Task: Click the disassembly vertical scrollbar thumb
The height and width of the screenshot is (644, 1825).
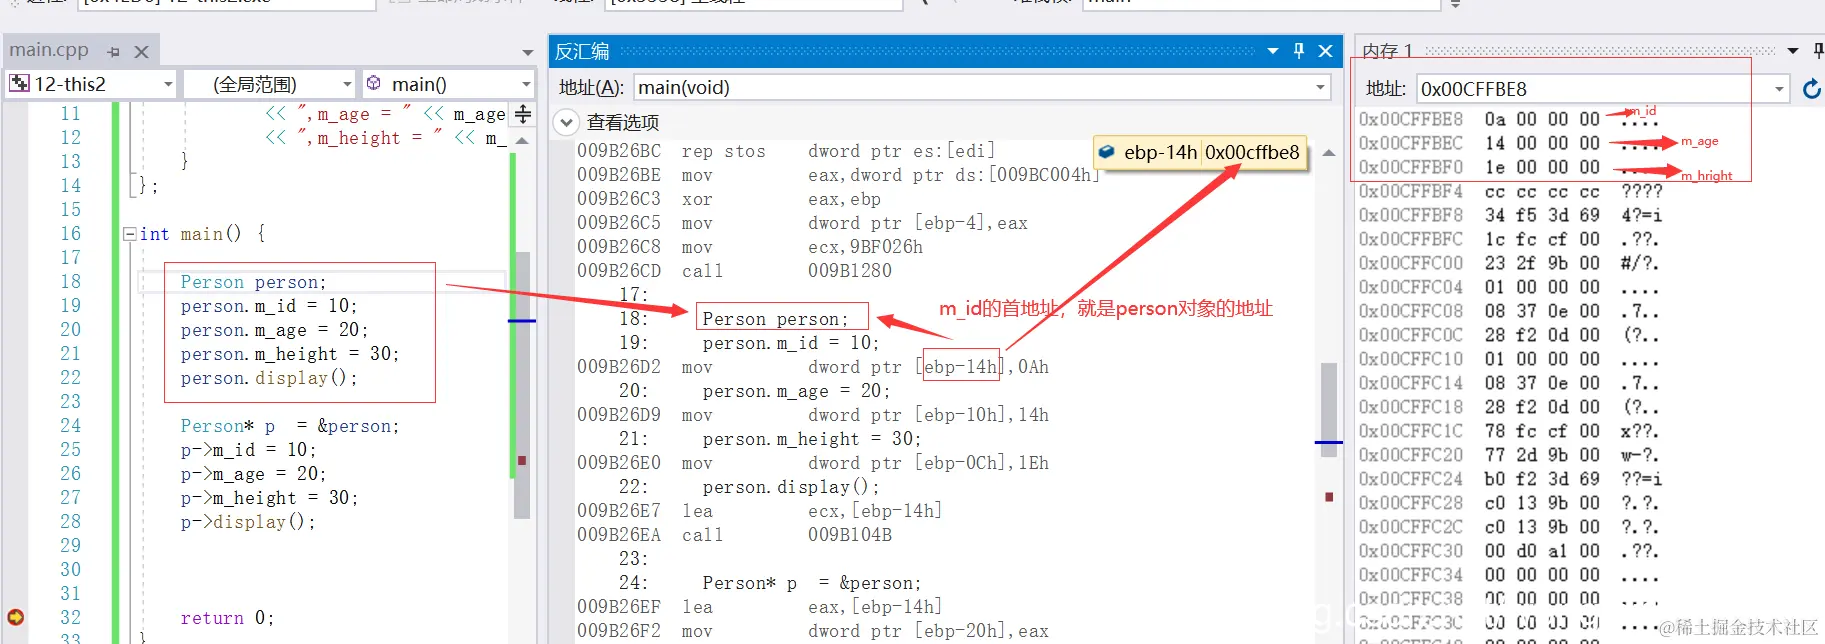Action: pos(1329,409)
